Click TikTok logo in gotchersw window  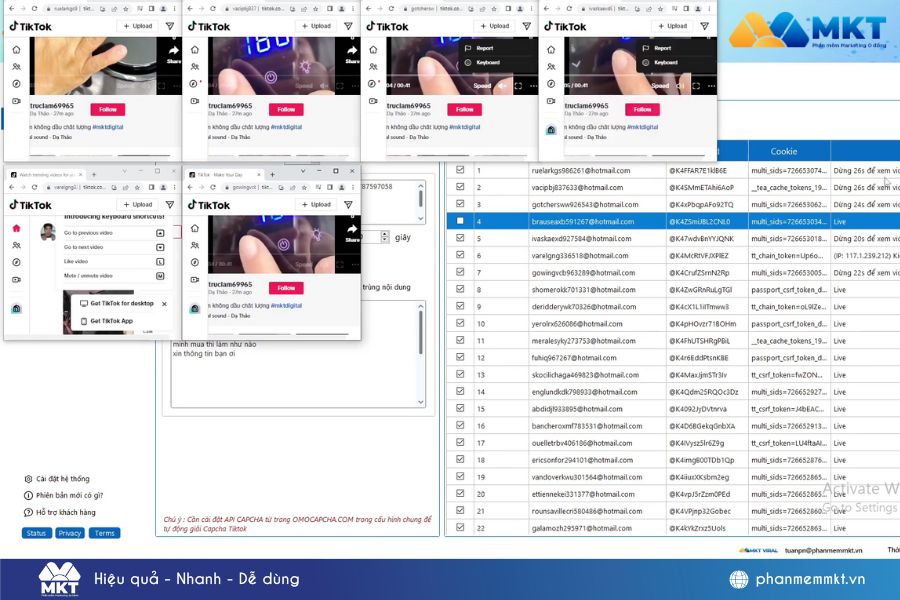coord(387,26)
